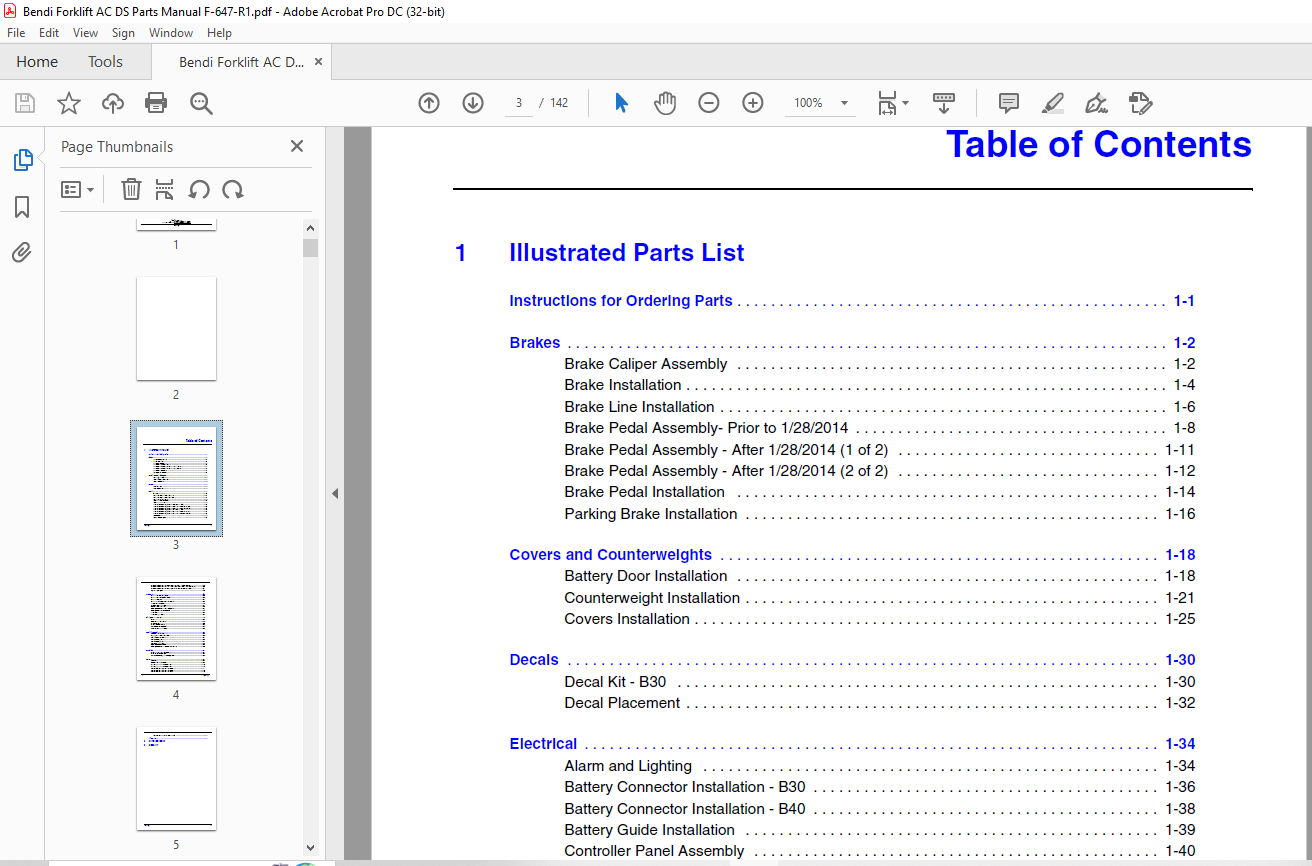Image resolution: width=1312 pixels, height=866 pixels.
Task: Click Alarm and Lighting entry
Action: click(628, 766)
